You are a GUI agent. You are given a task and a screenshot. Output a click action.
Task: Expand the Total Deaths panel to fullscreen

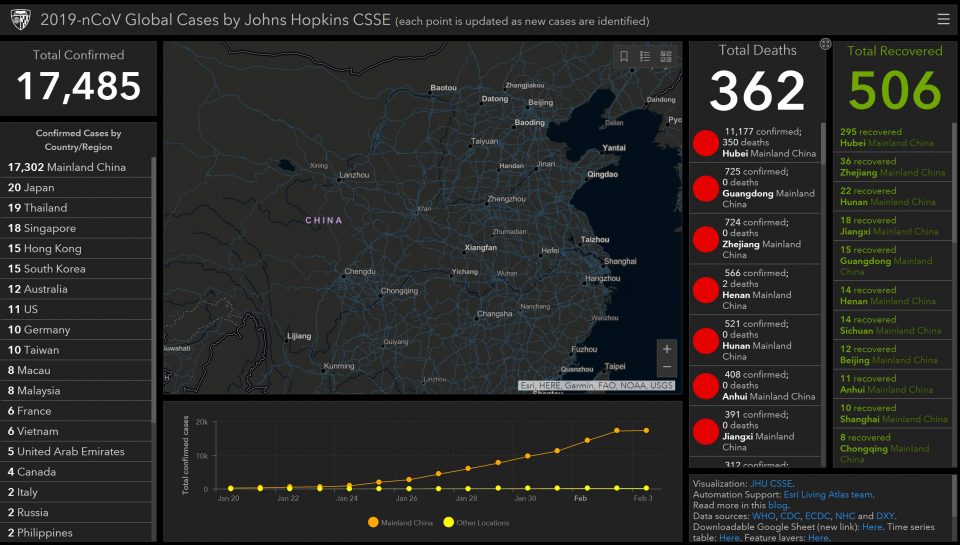tap(825, 44)
